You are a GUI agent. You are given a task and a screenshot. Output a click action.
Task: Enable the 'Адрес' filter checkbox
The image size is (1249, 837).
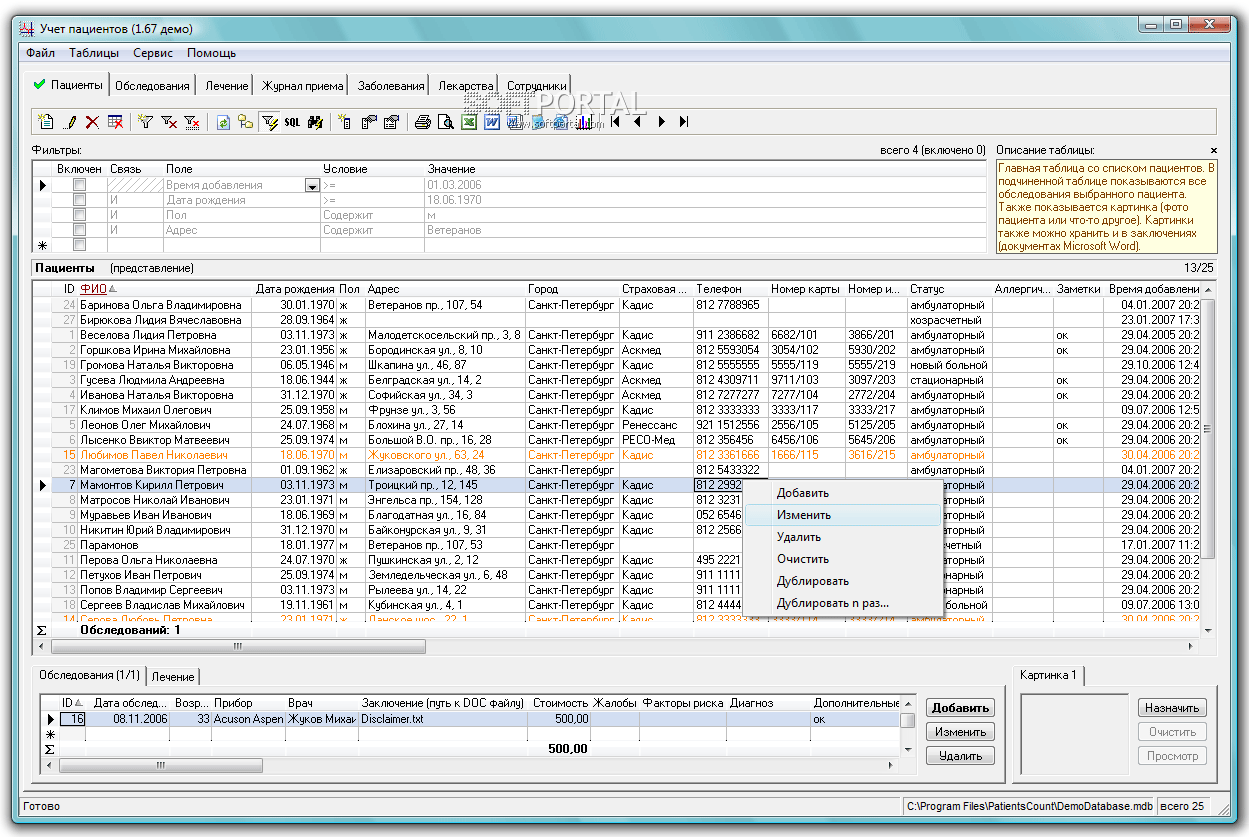79,230
